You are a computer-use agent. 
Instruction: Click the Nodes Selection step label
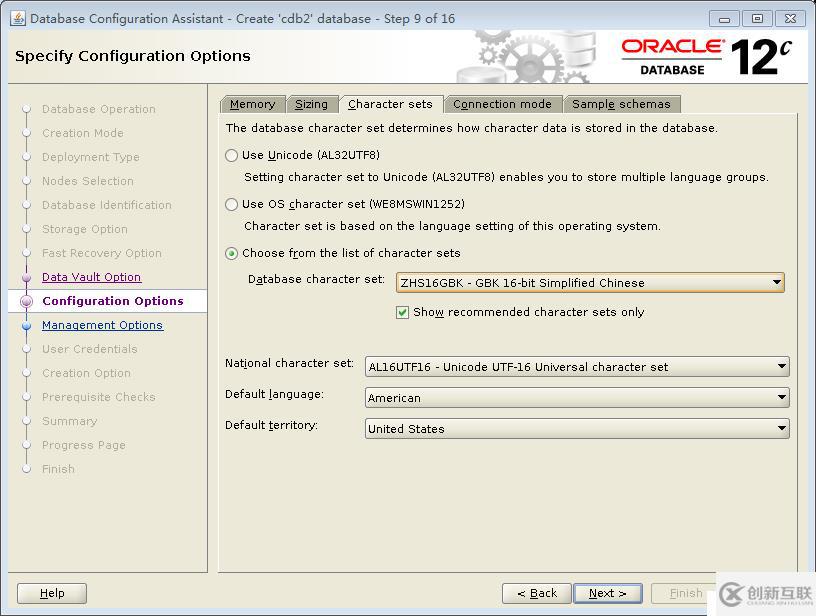88,181
